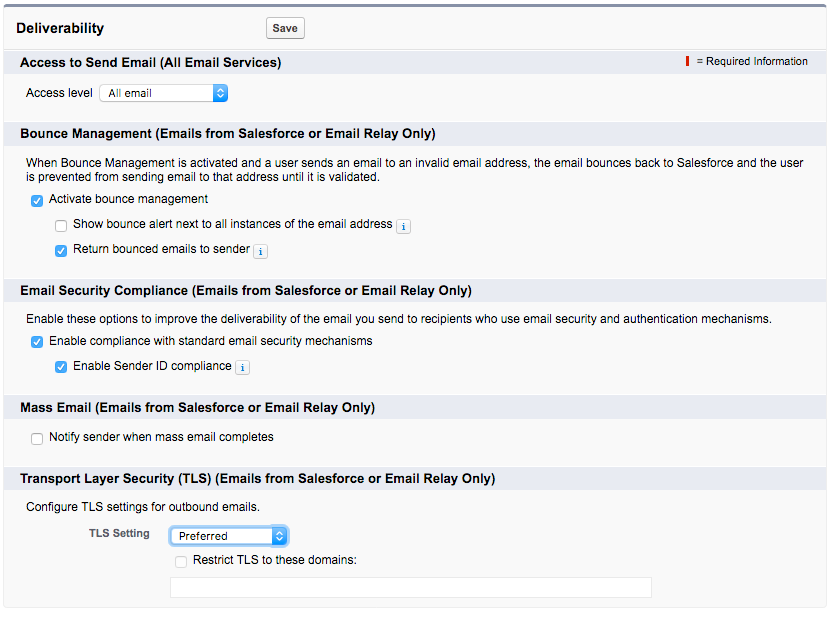831x623 pixels.
Task: Expand the TLS Setting dropdown
Action: pos(229,536)
